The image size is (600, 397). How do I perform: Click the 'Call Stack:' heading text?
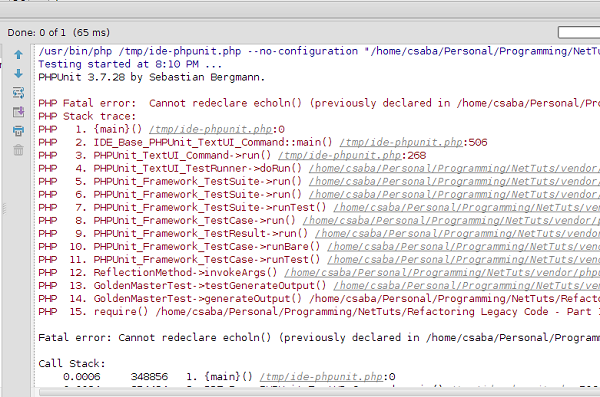point(72,364)
